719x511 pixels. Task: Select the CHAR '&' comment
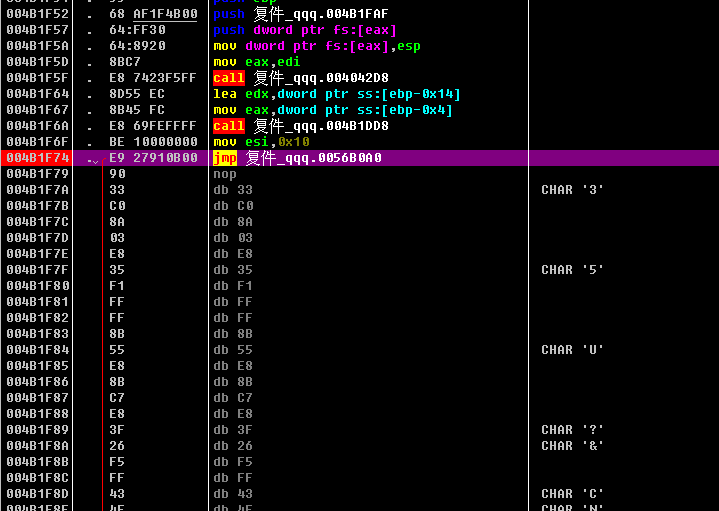(x=572, y=446)
